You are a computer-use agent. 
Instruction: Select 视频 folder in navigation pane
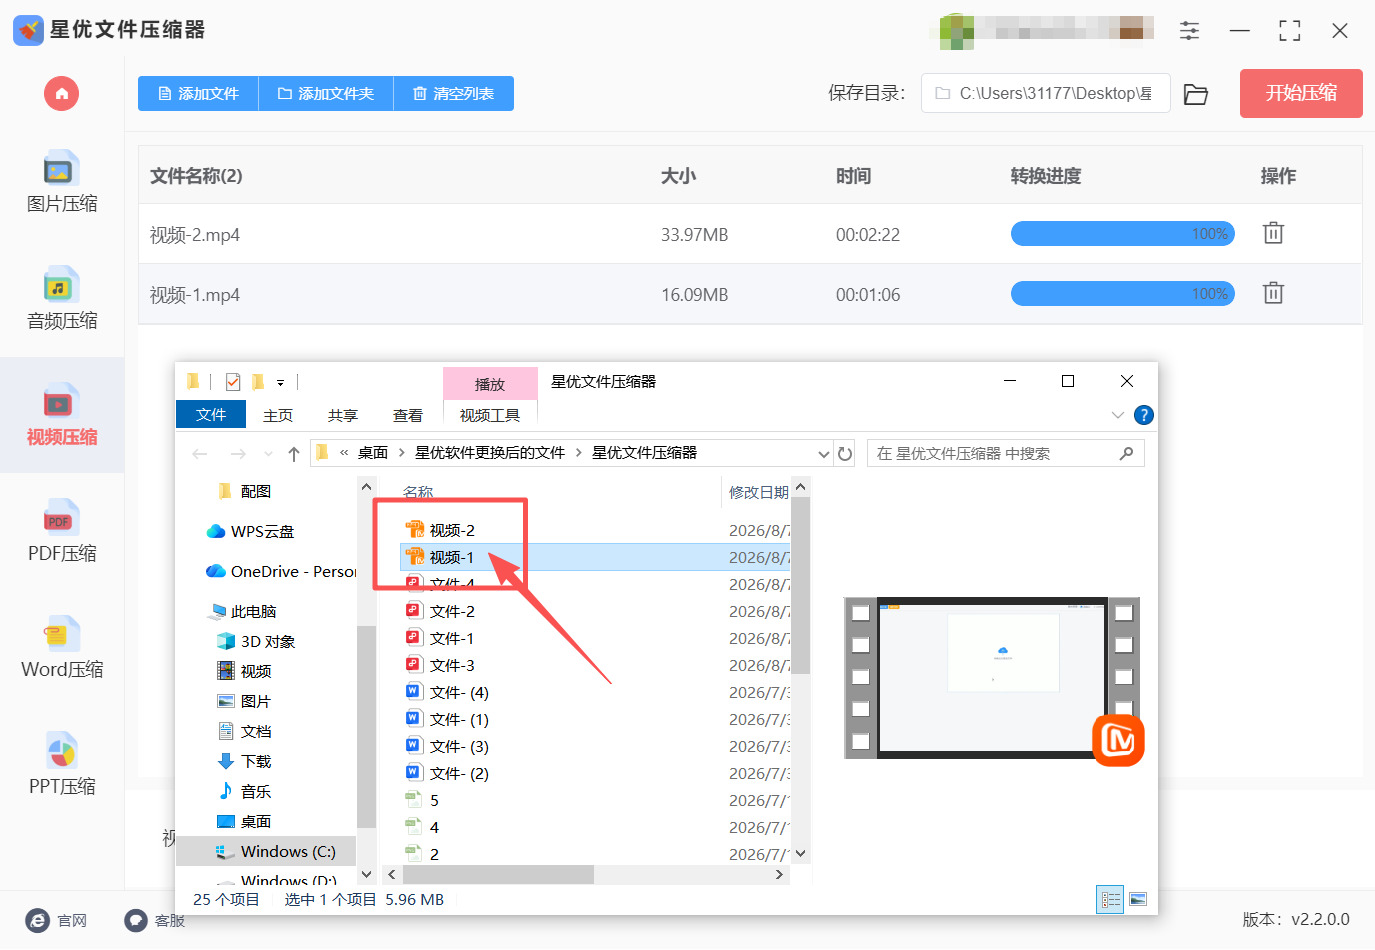point(245,671)
